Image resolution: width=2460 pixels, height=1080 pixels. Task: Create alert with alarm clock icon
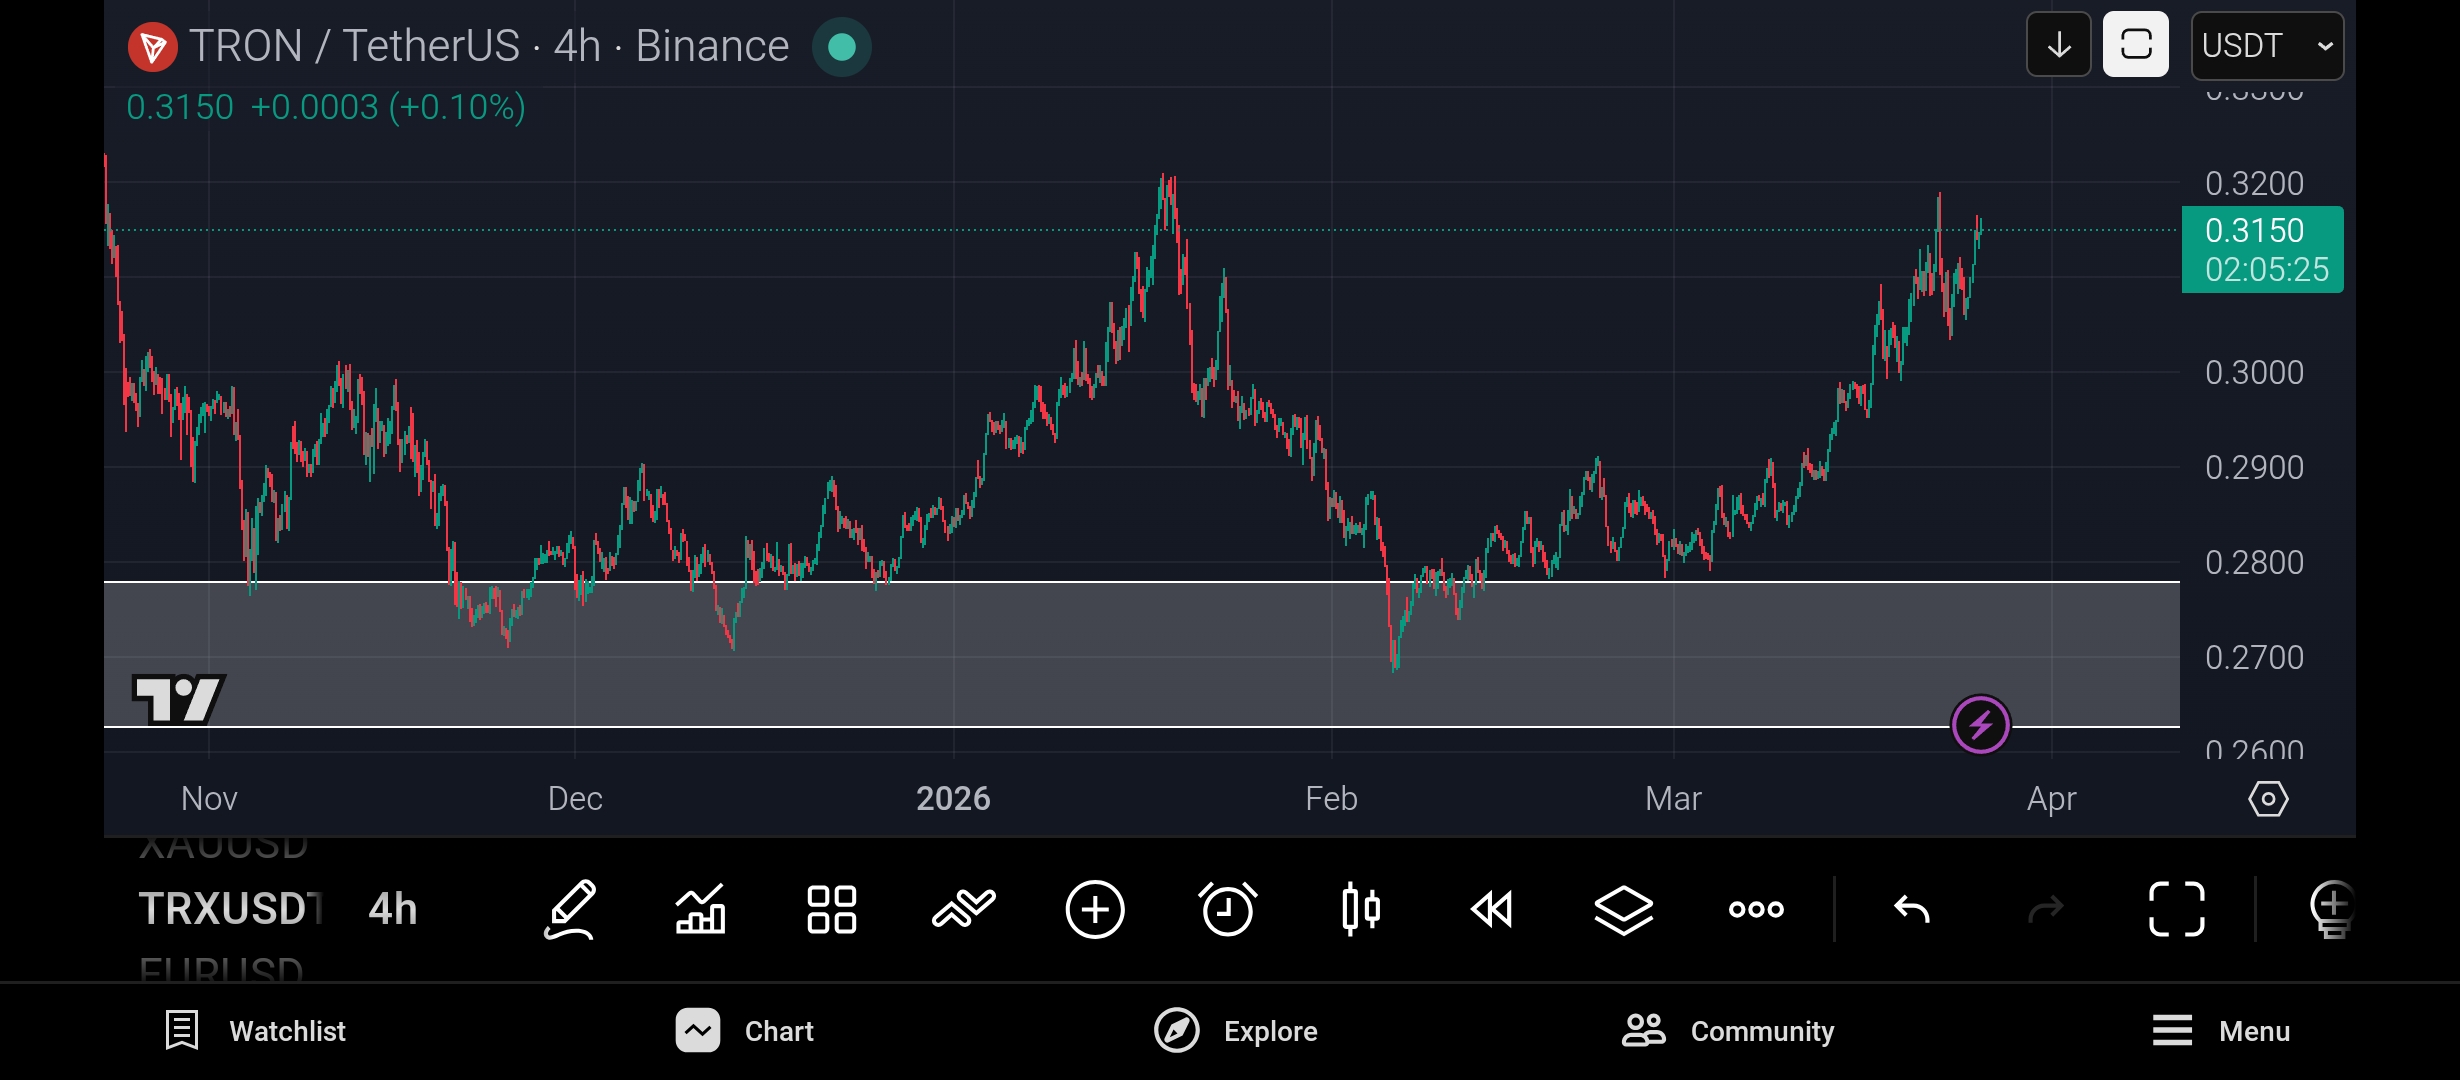[x=1227, y=909]
